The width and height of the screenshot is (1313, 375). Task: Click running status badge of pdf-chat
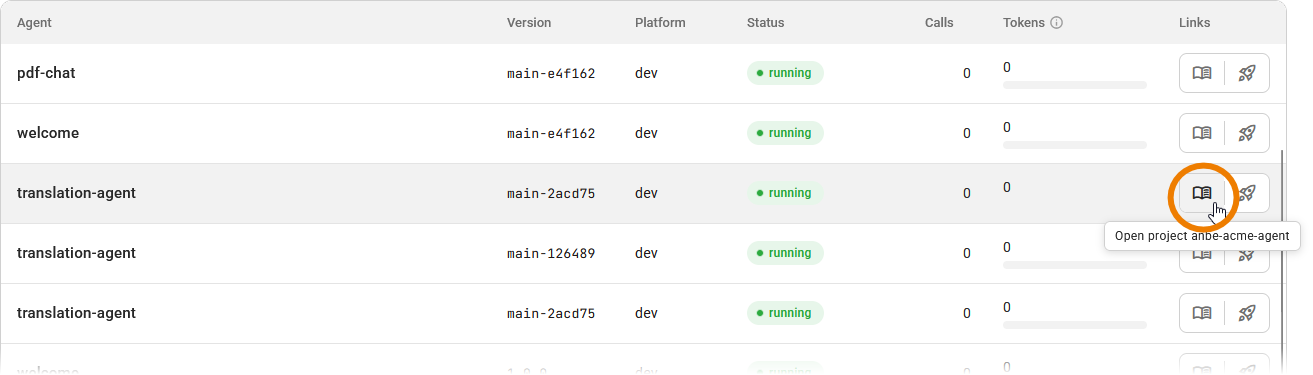(785, 73)
